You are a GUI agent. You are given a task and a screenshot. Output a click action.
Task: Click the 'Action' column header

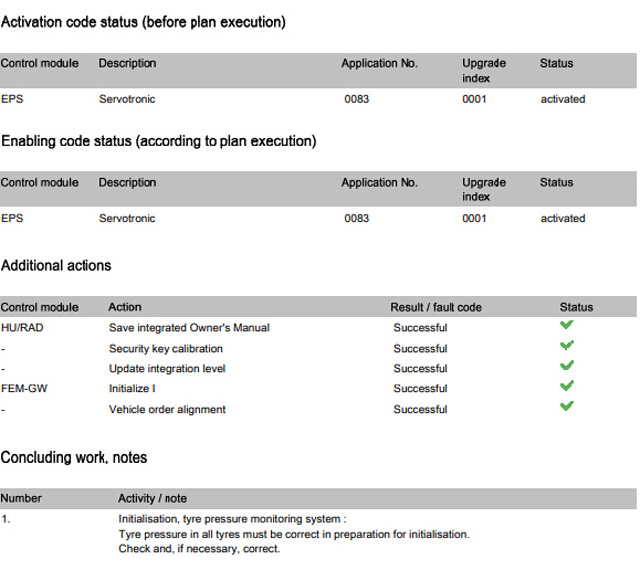[125, 307]
